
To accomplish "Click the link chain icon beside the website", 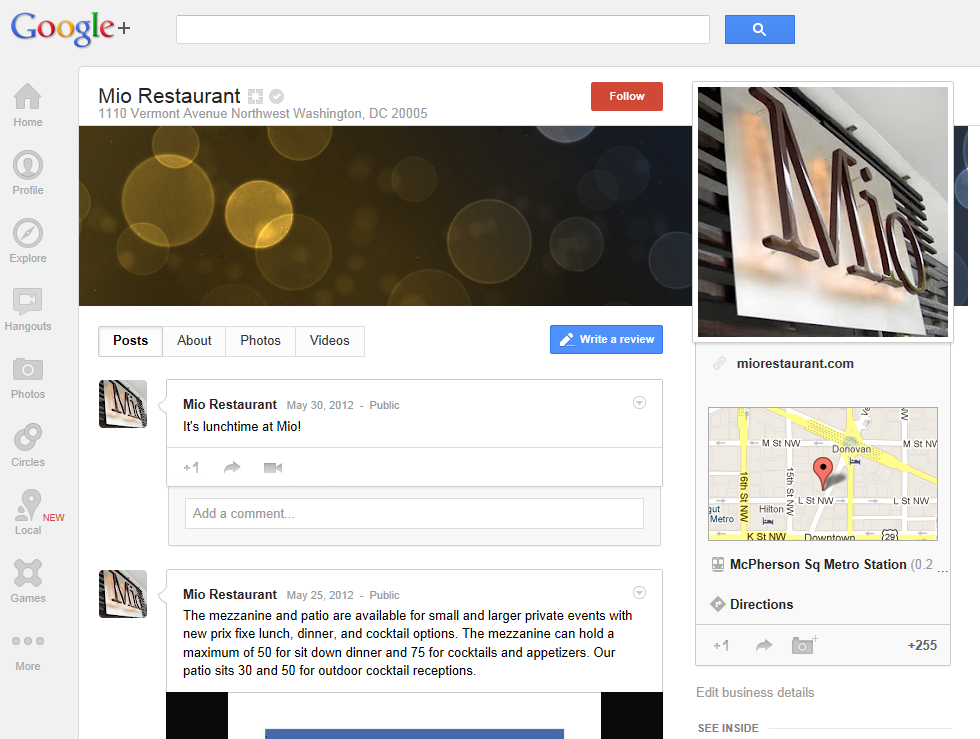I will tap(719, 363).
